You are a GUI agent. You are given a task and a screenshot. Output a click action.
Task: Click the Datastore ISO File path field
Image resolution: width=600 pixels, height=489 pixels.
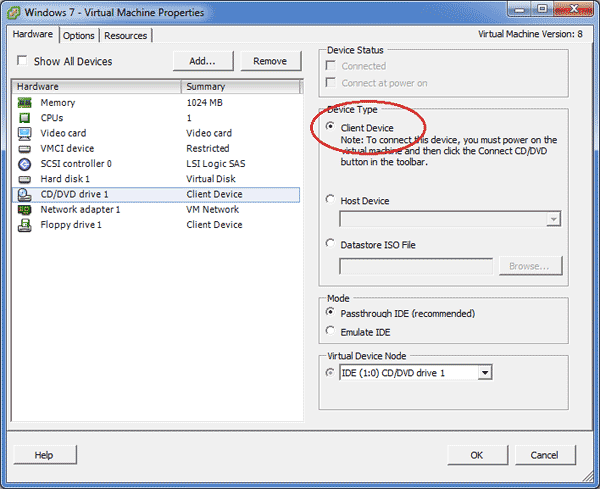pyautogui.click(x=416, y=266)
